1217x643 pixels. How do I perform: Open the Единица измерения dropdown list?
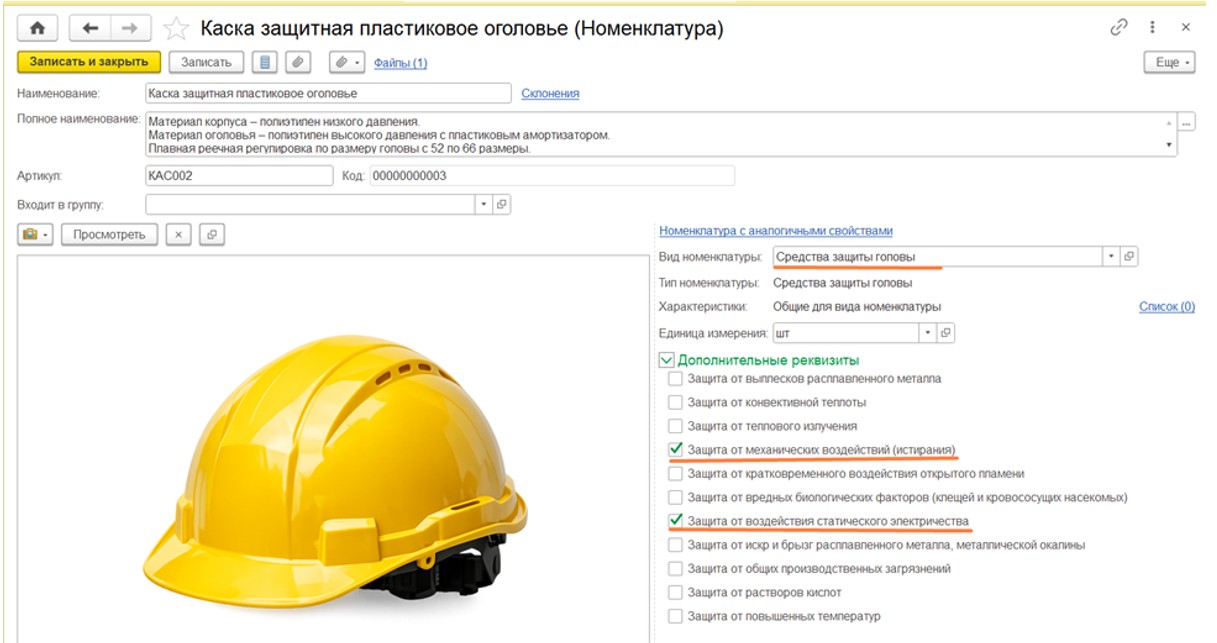[928, 332]
